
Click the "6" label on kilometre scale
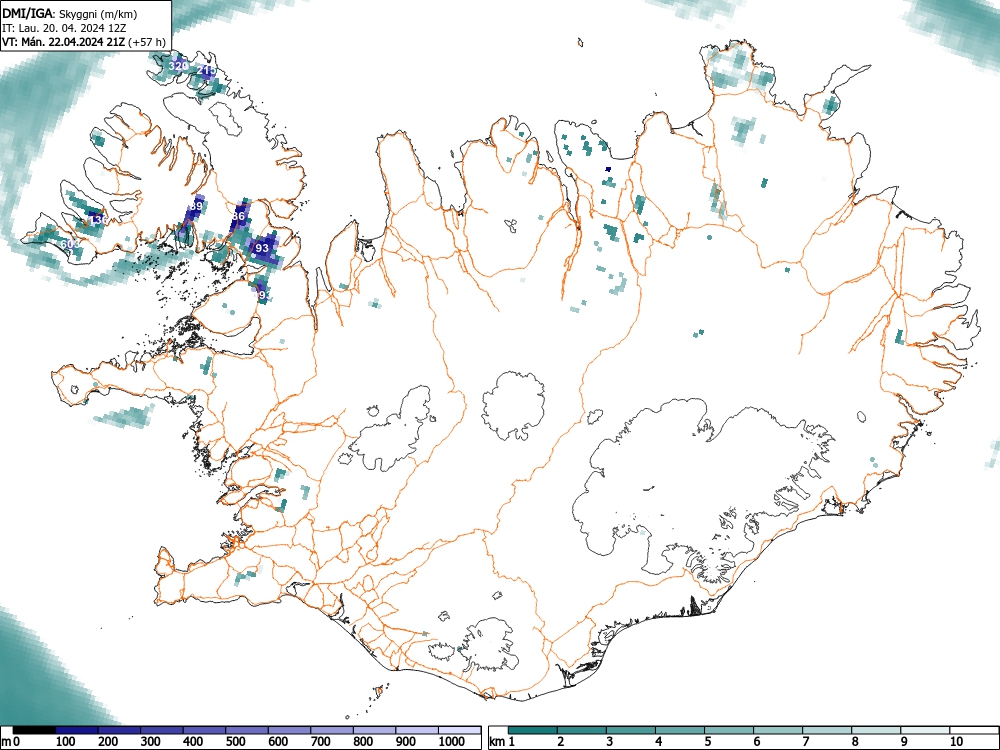[757, 741]
